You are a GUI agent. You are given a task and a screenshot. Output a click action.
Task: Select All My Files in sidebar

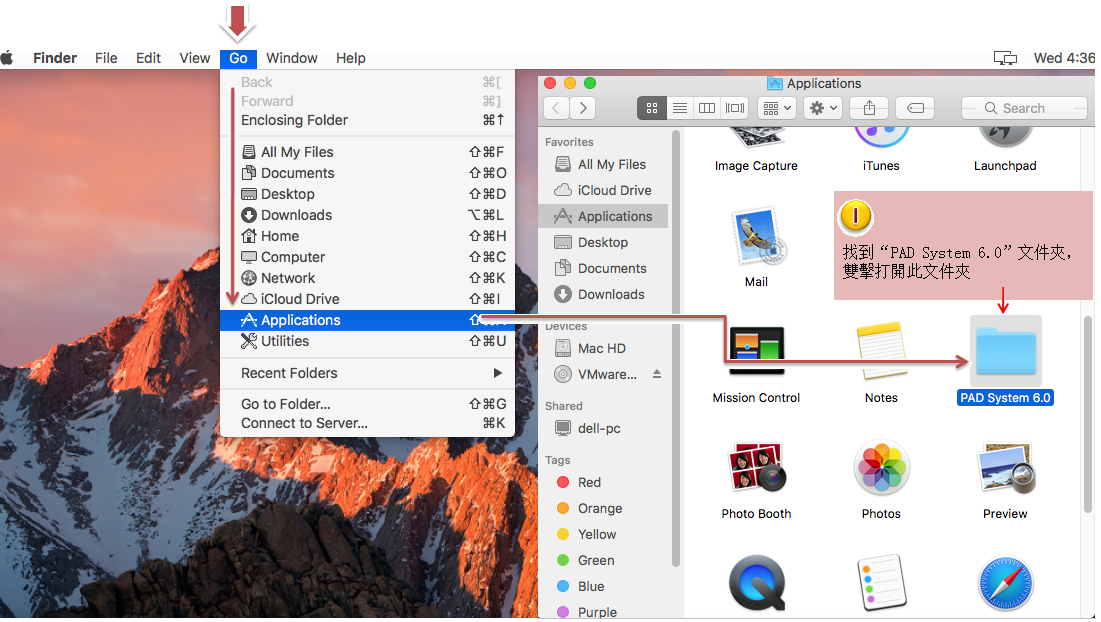point(604,164)
